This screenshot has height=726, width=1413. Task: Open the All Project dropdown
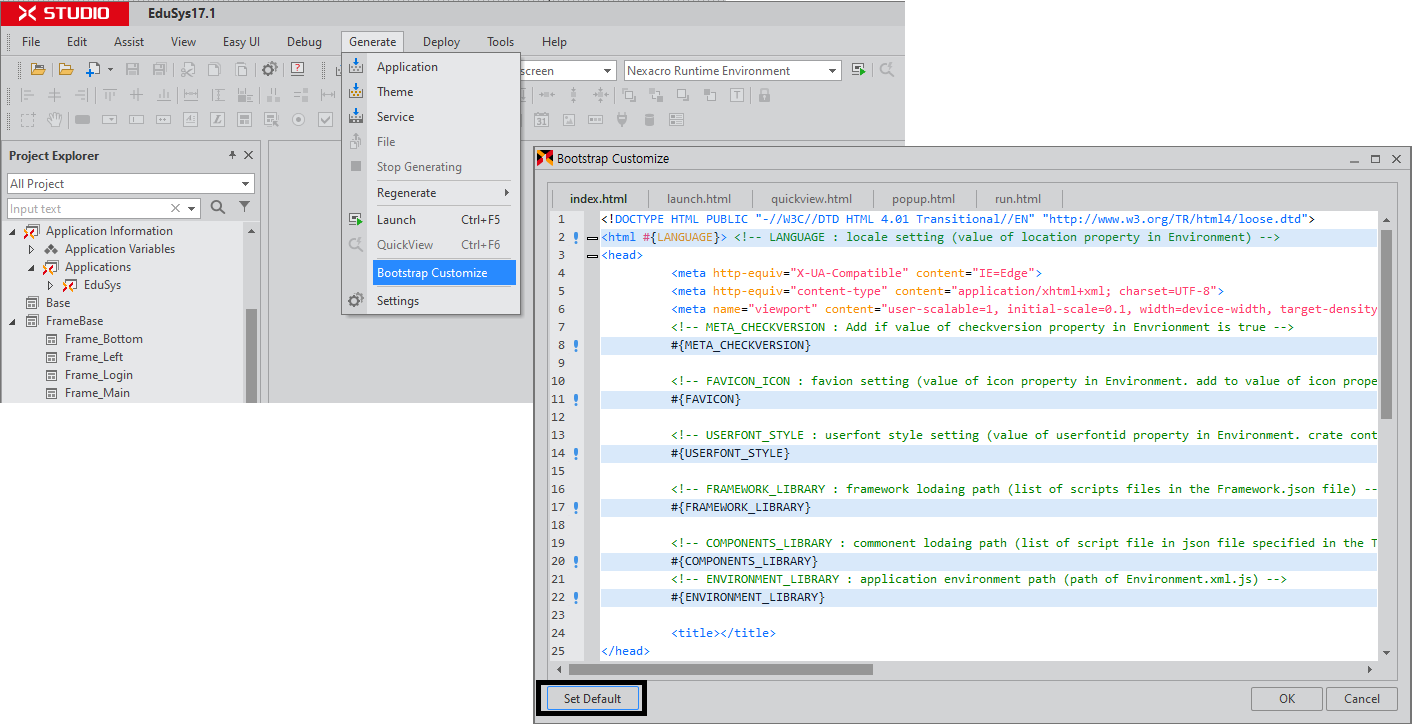click(246, 184)
